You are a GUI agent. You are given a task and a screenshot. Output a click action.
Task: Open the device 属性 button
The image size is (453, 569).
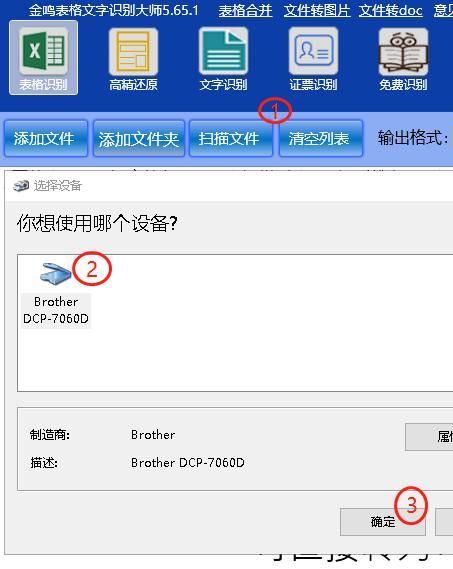point(429,437)
